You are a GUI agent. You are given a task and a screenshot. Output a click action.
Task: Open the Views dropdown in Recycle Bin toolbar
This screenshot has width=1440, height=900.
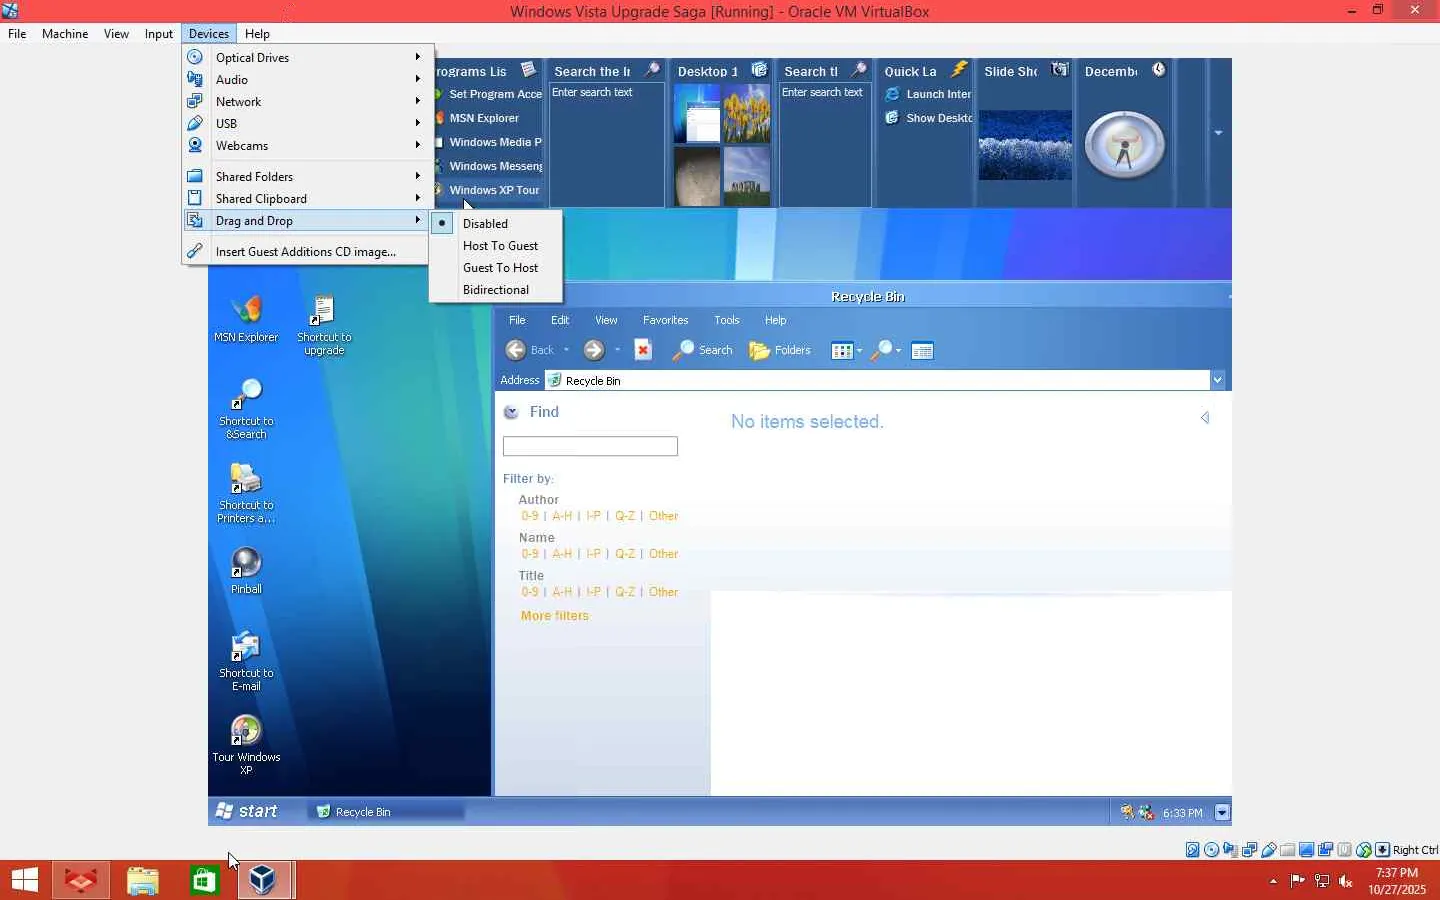(859, 350)
